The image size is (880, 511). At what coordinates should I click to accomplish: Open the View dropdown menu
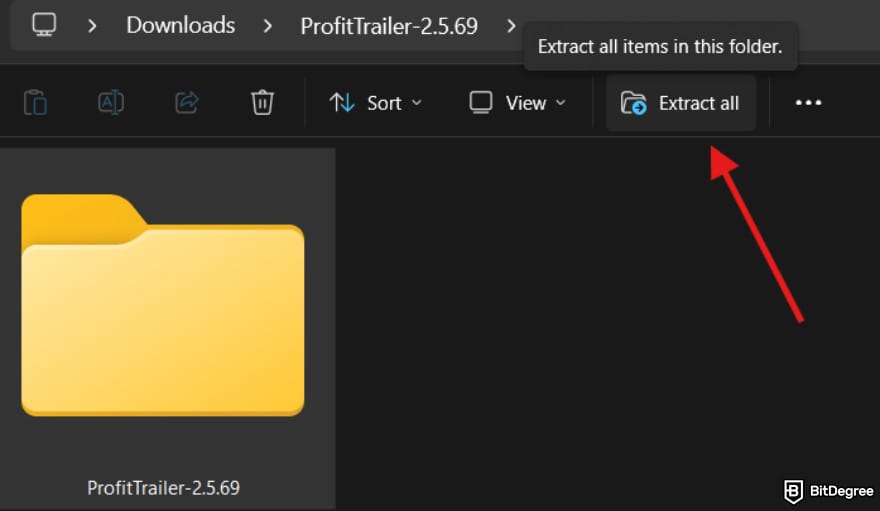pyautogui.click(x=517, y=103)
